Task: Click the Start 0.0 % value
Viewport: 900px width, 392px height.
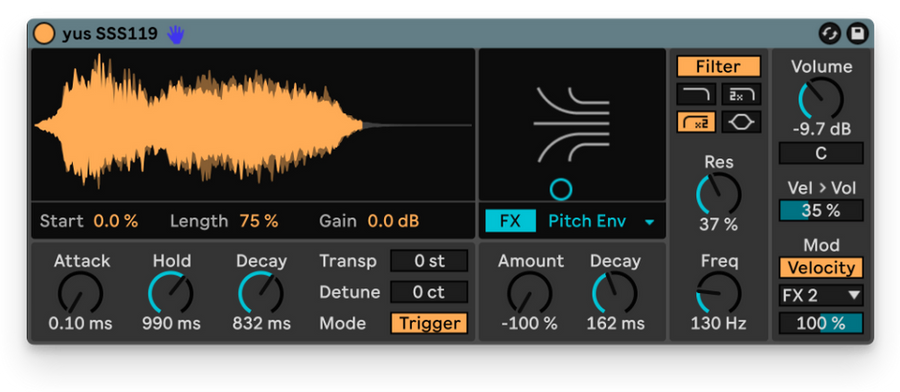Action: pos(116,221)
